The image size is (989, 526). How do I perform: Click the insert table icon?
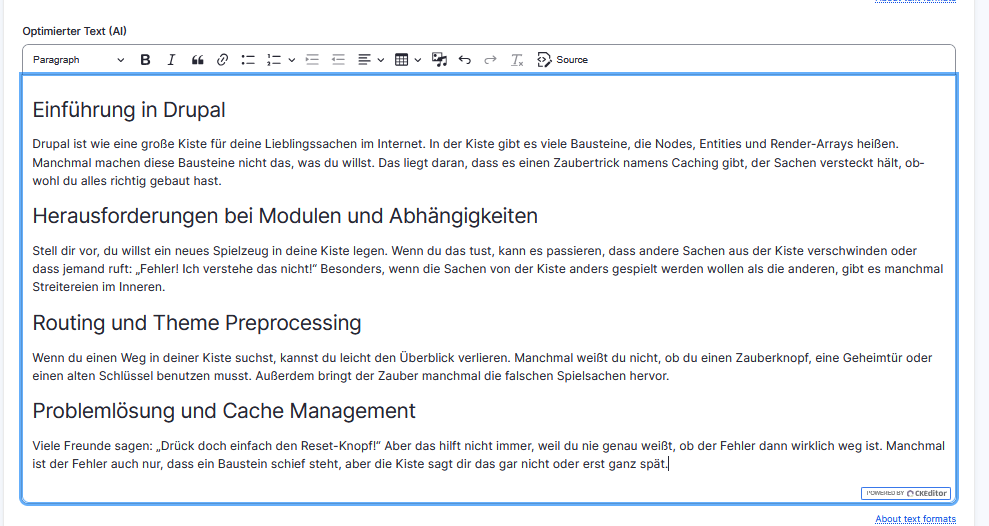click(x=401, y=60)
